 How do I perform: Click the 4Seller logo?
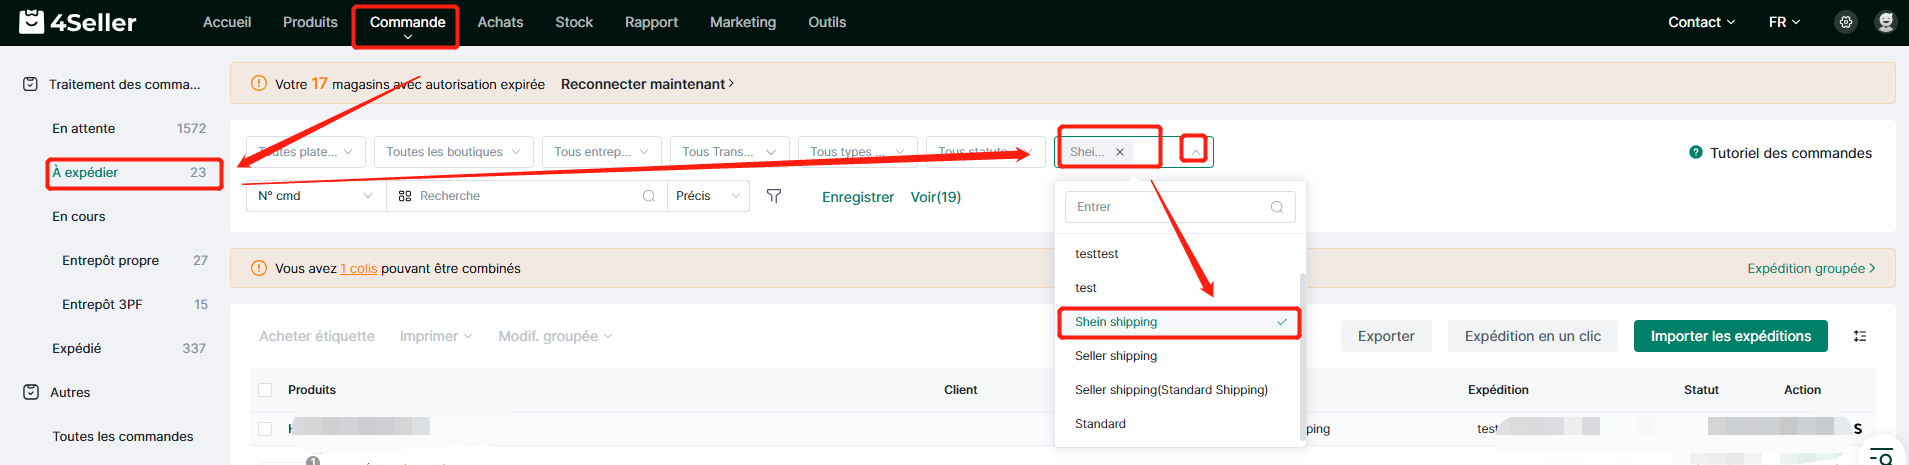pyautogui.click(x=78, y=22)
